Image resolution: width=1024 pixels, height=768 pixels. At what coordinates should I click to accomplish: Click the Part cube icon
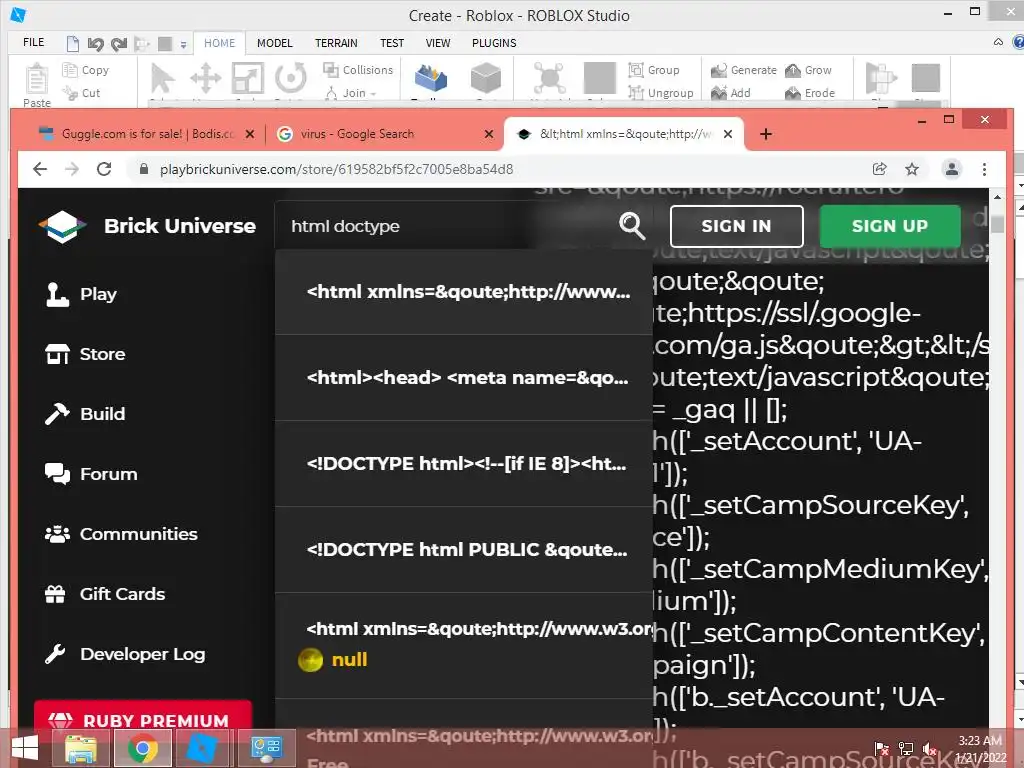[486, 78]
